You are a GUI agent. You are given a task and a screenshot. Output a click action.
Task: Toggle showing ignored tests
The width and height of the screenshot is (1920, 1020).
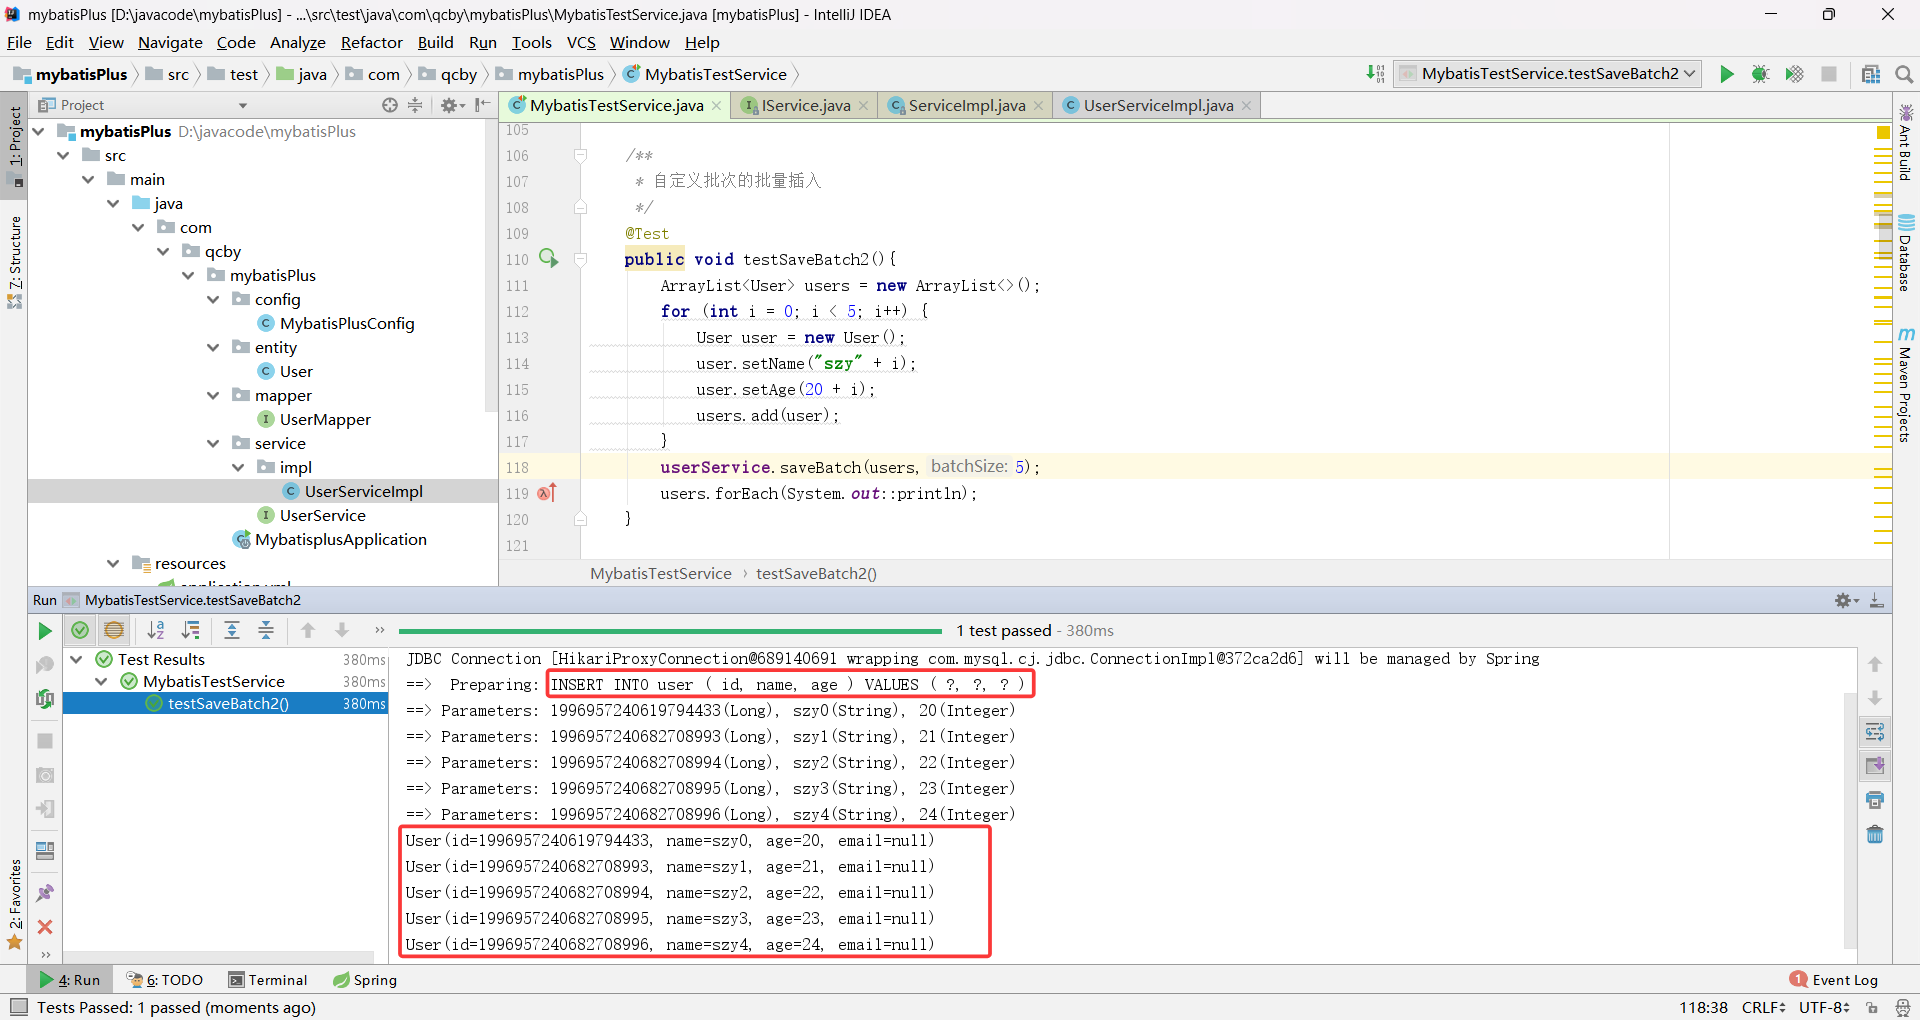coord(114,630)
